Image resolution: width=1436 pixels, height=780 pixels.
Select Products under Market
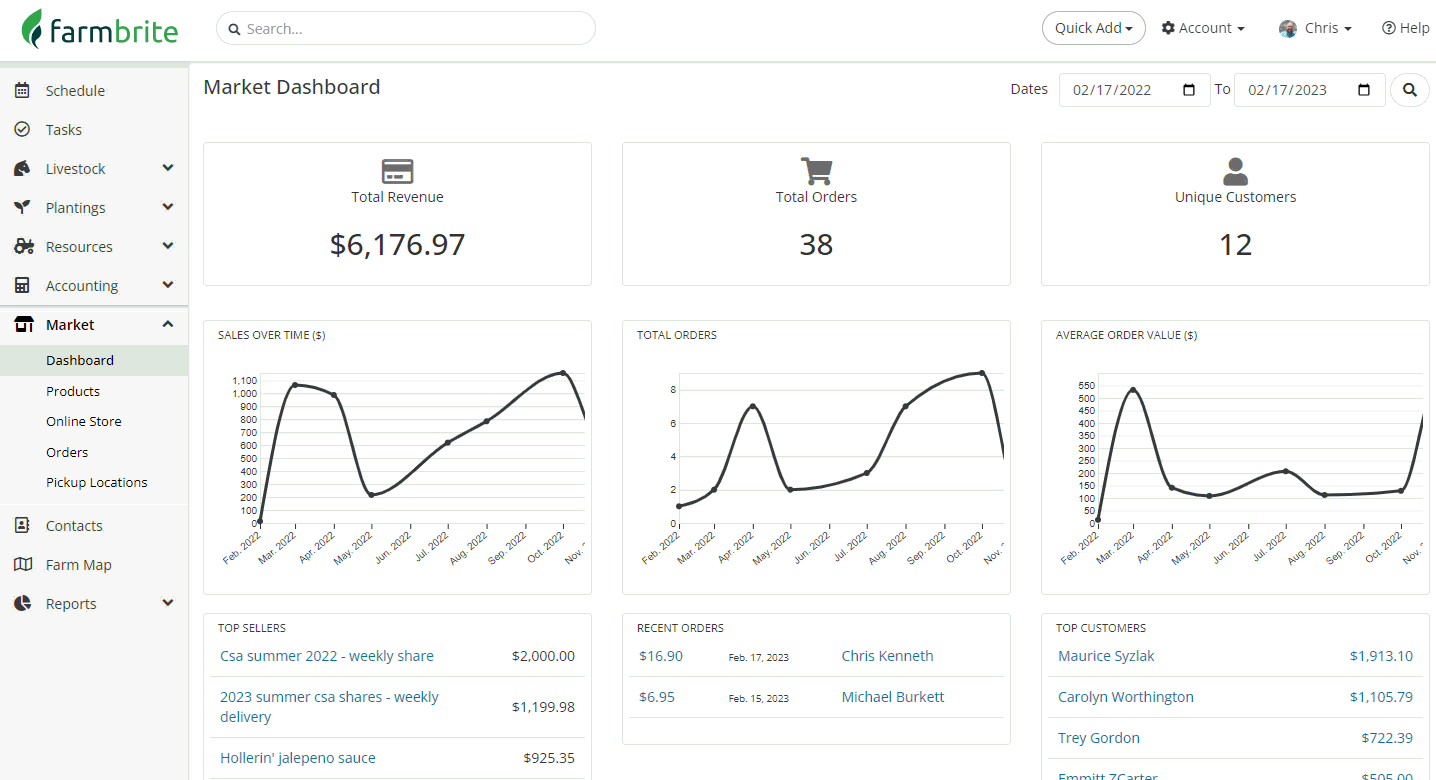coord(73,391)
